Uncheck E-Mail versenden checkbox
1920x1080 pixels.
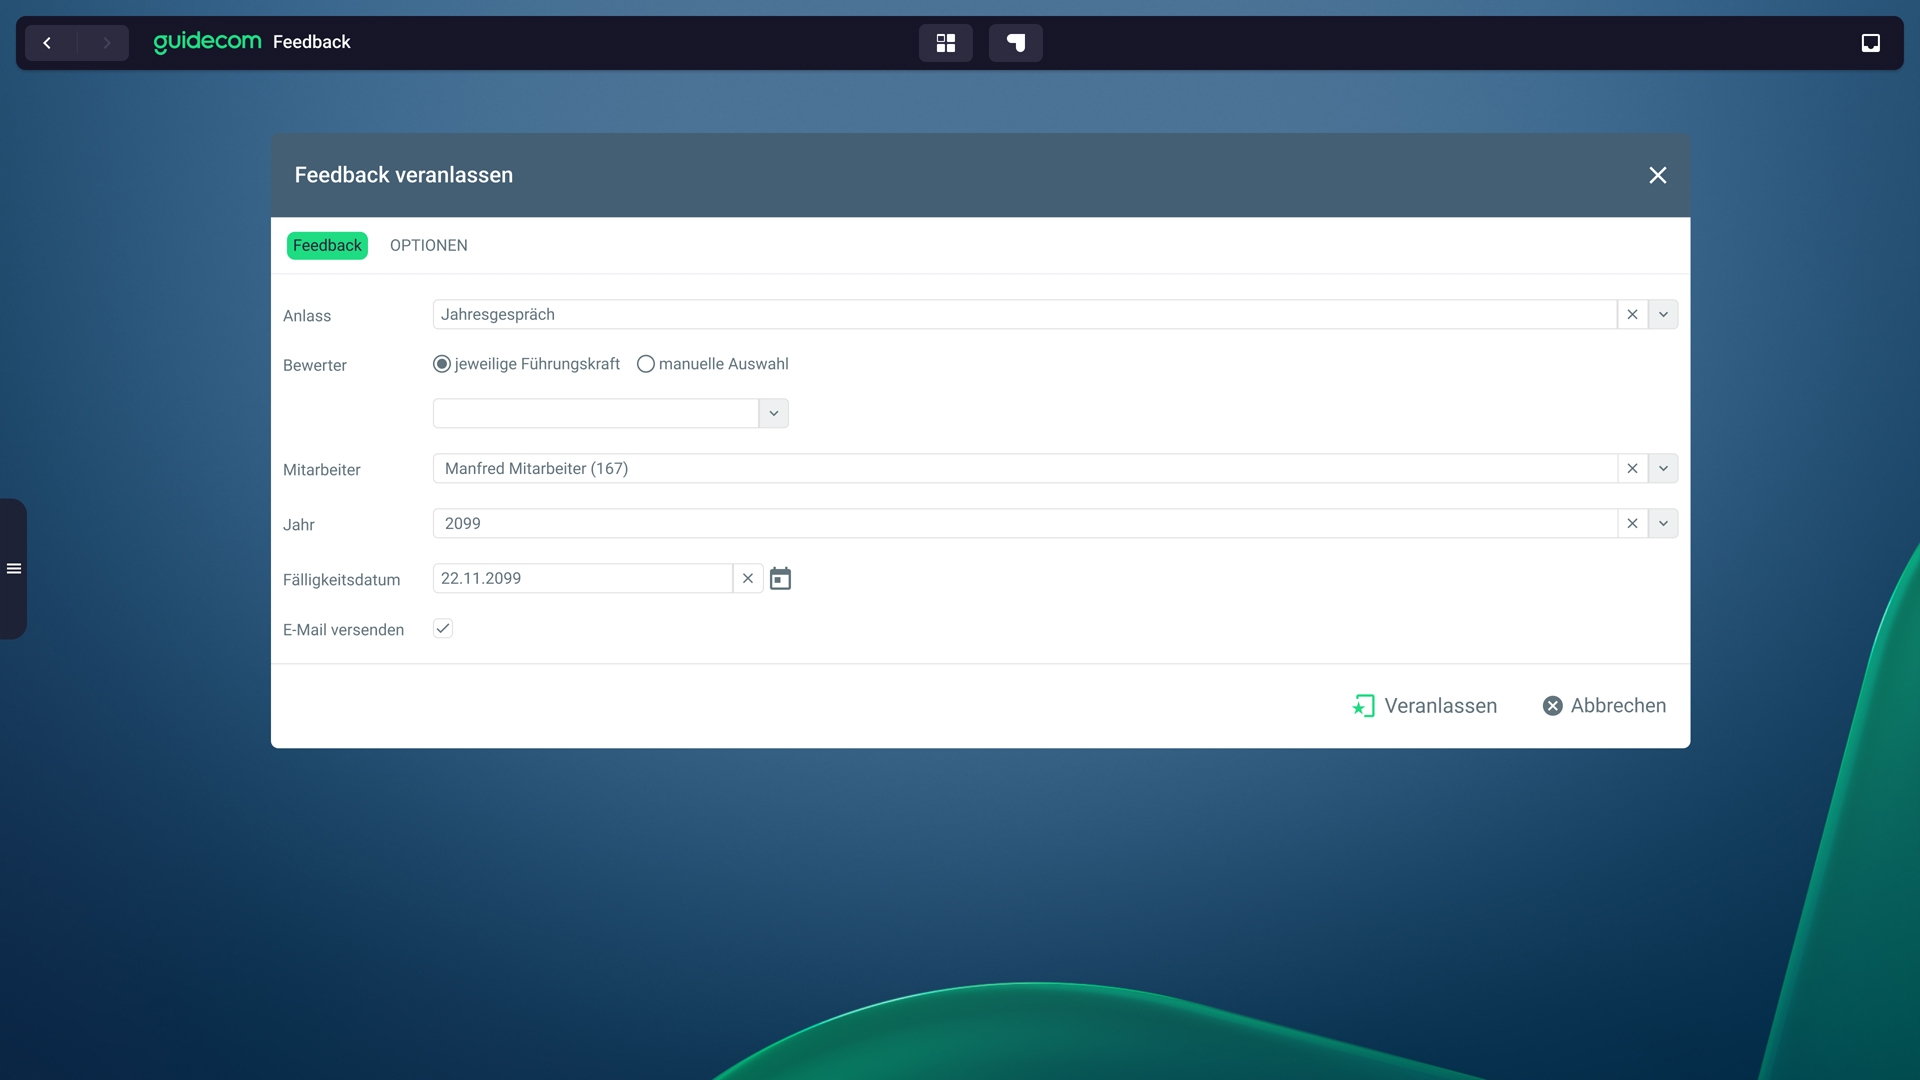443,629
